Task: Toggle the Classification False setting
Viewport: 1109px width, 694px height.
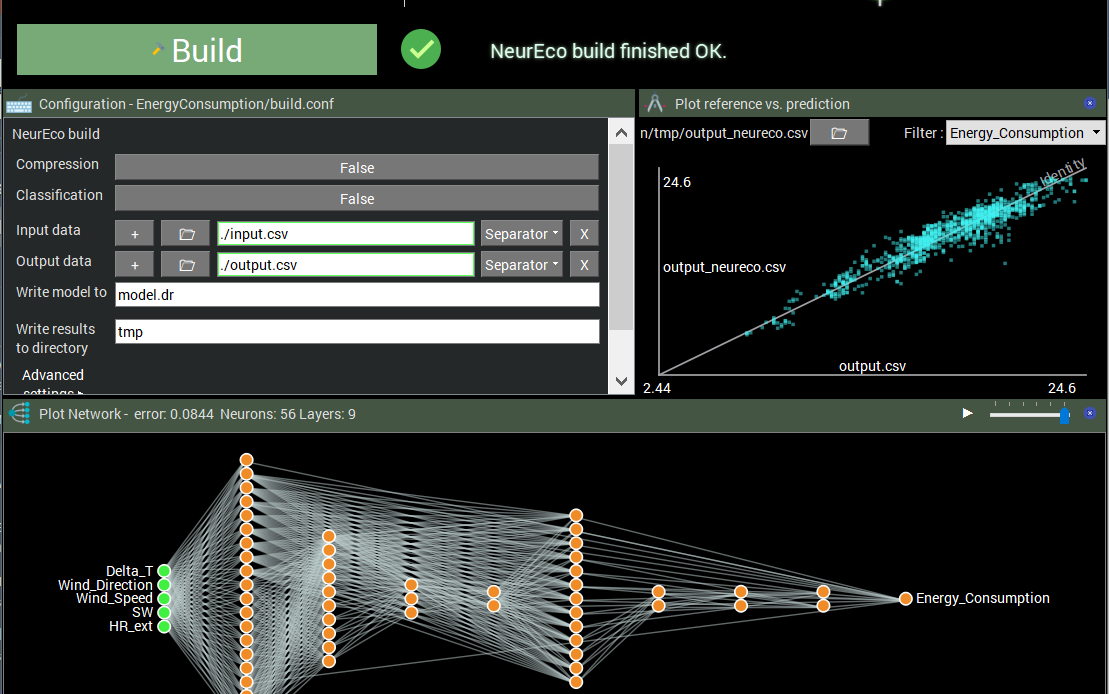Action: coord(356,199)
